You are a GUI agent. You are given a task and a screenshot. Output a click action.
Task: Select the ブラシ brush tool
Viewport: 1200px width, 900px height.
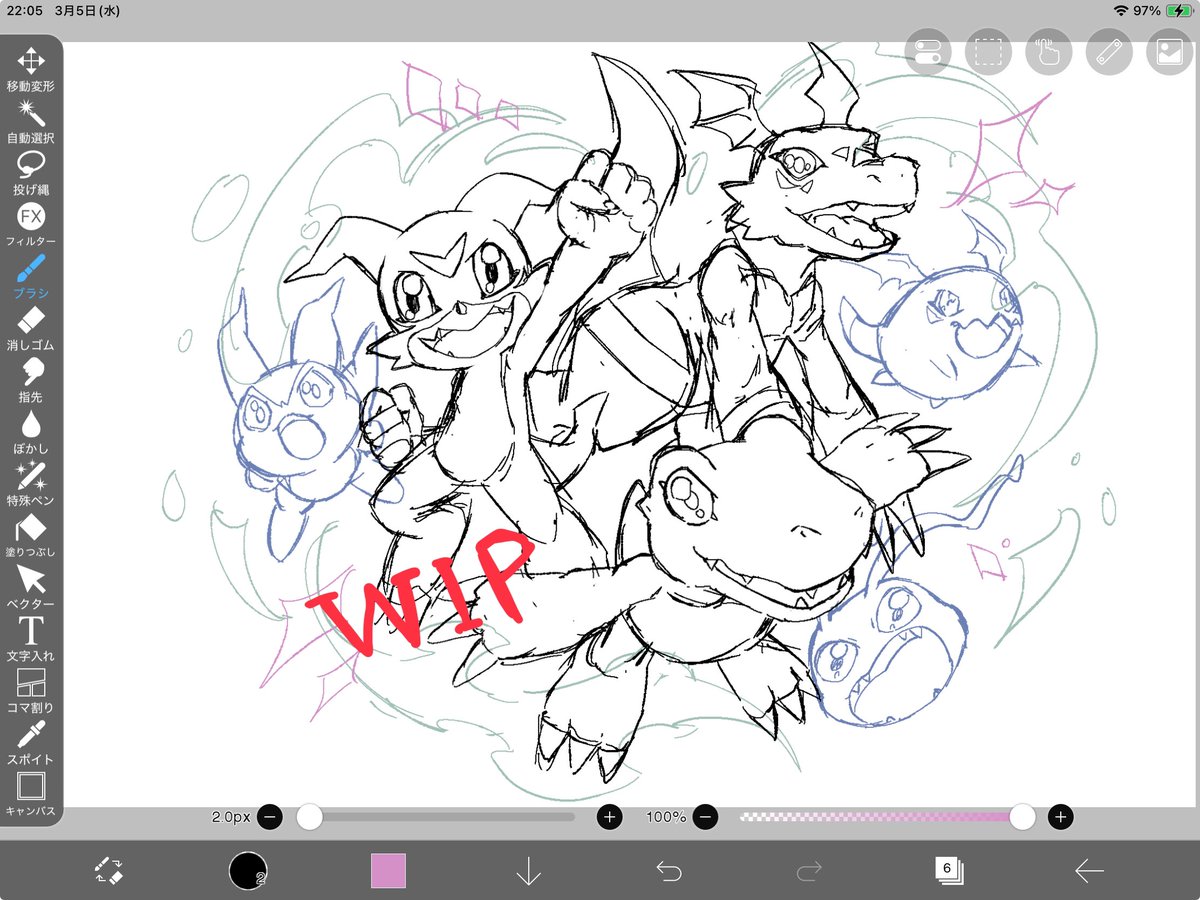(31, 277)
